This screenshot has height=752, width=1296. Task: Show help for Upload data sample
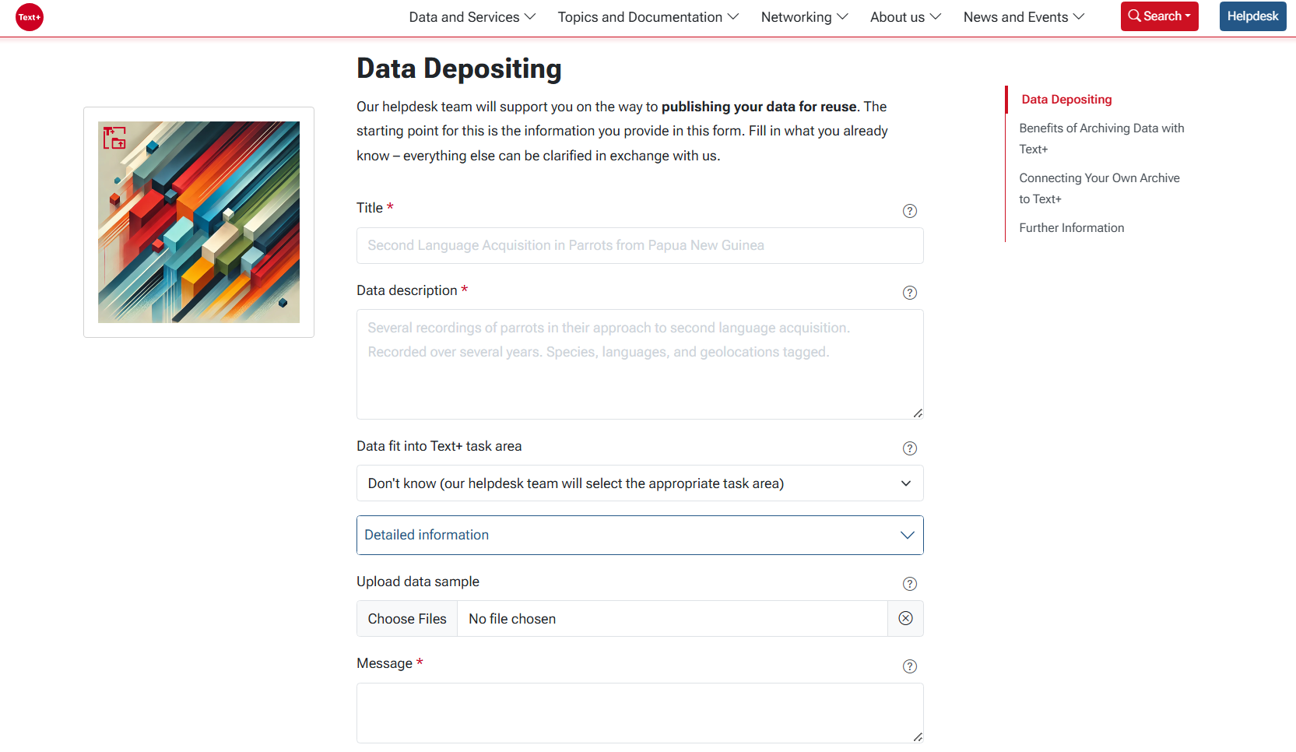click(909, 584)
